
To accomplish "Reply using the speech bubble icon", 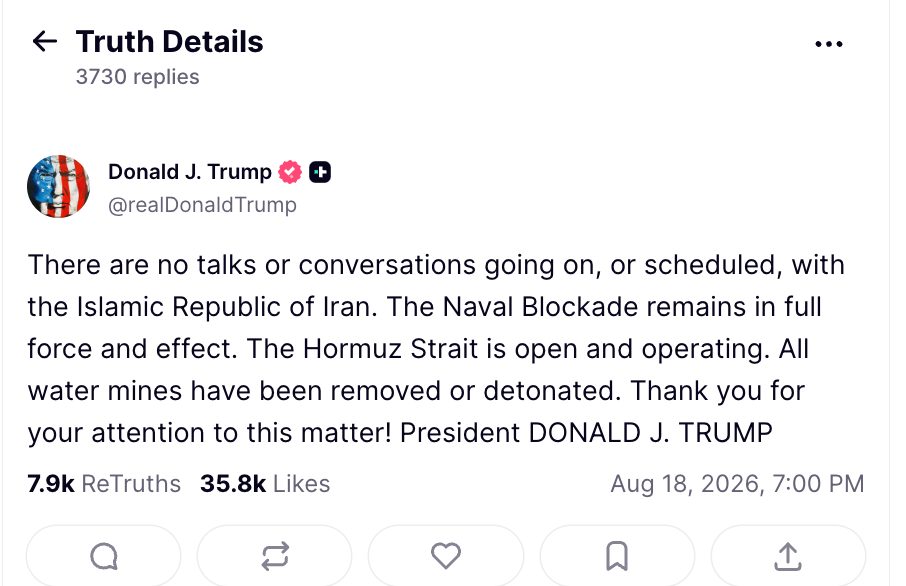I will click(104, 556).
